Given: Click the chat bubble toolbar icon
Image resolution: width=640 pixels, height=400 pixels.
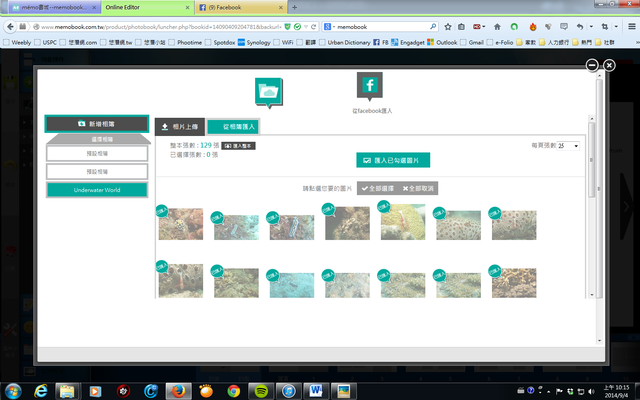Looking at the screenshot, I should (564, 27).
